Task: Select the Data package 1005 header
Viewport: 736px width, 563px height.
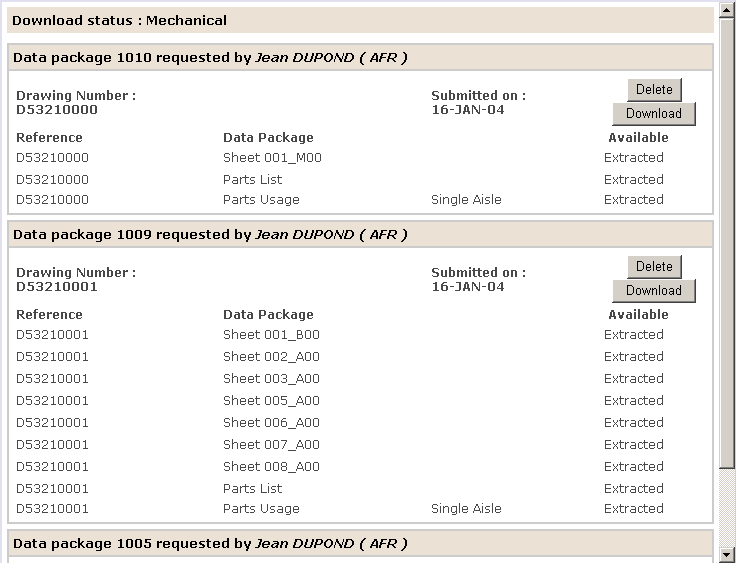Action: (210, 544)
